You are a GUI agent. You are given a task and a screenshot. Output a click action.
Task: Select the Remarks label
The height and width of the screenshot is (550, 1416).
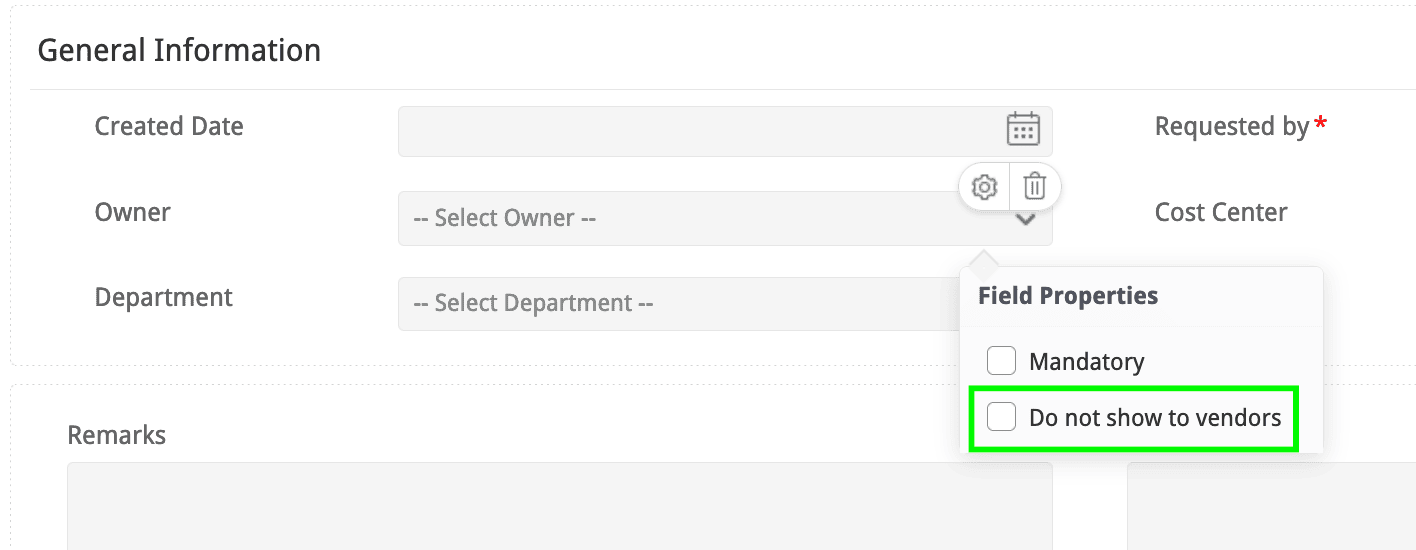(x=117, y=436)
